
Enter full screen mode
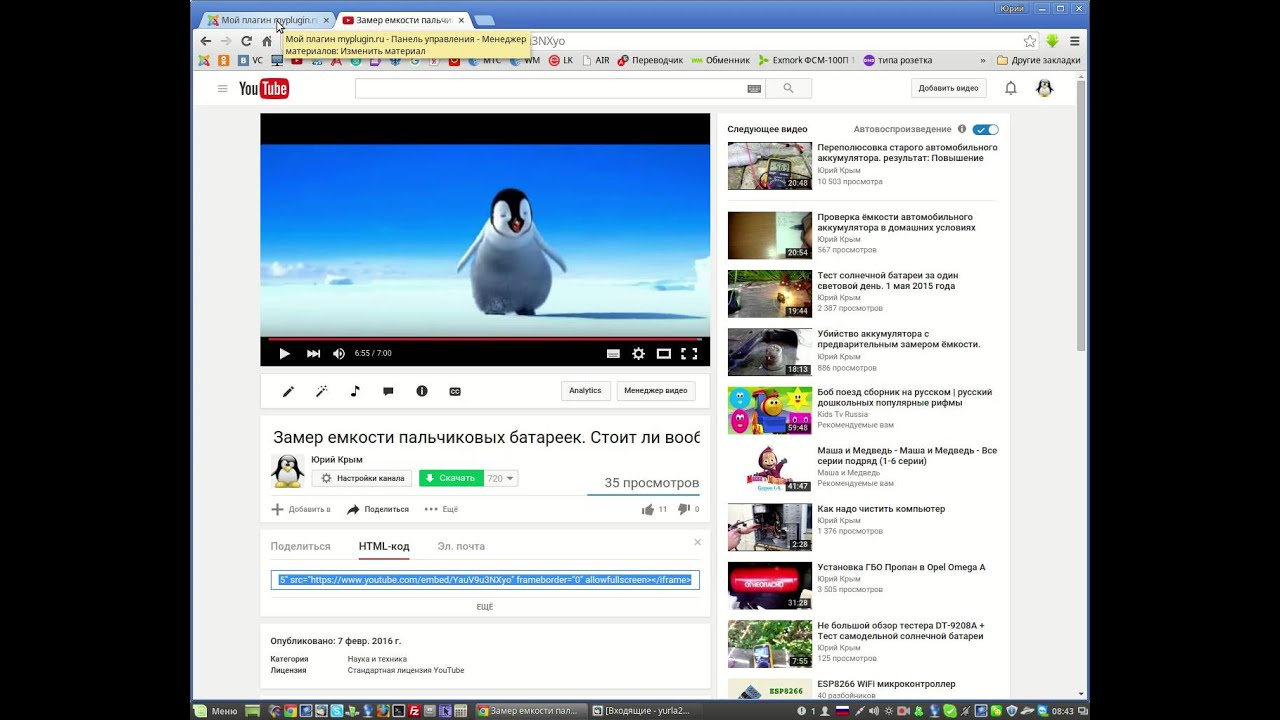click(x=689, y=354)
